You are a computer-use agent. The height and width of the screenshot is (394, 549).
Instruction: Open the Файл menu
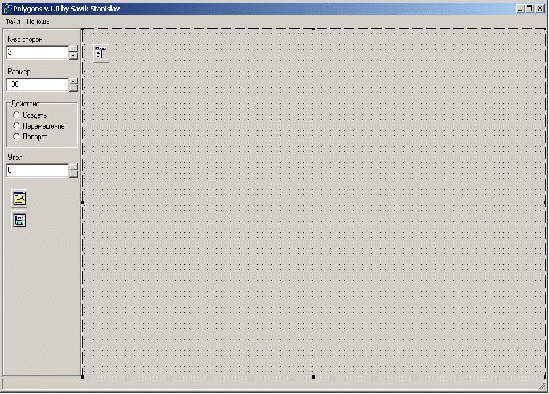click(13, 22)
